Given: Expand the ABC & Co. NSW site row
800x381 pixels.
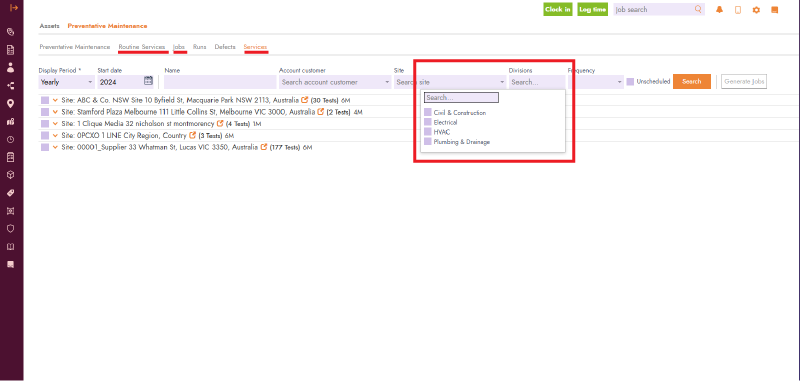Looking at the screenshot, I should tap(55, 100).
